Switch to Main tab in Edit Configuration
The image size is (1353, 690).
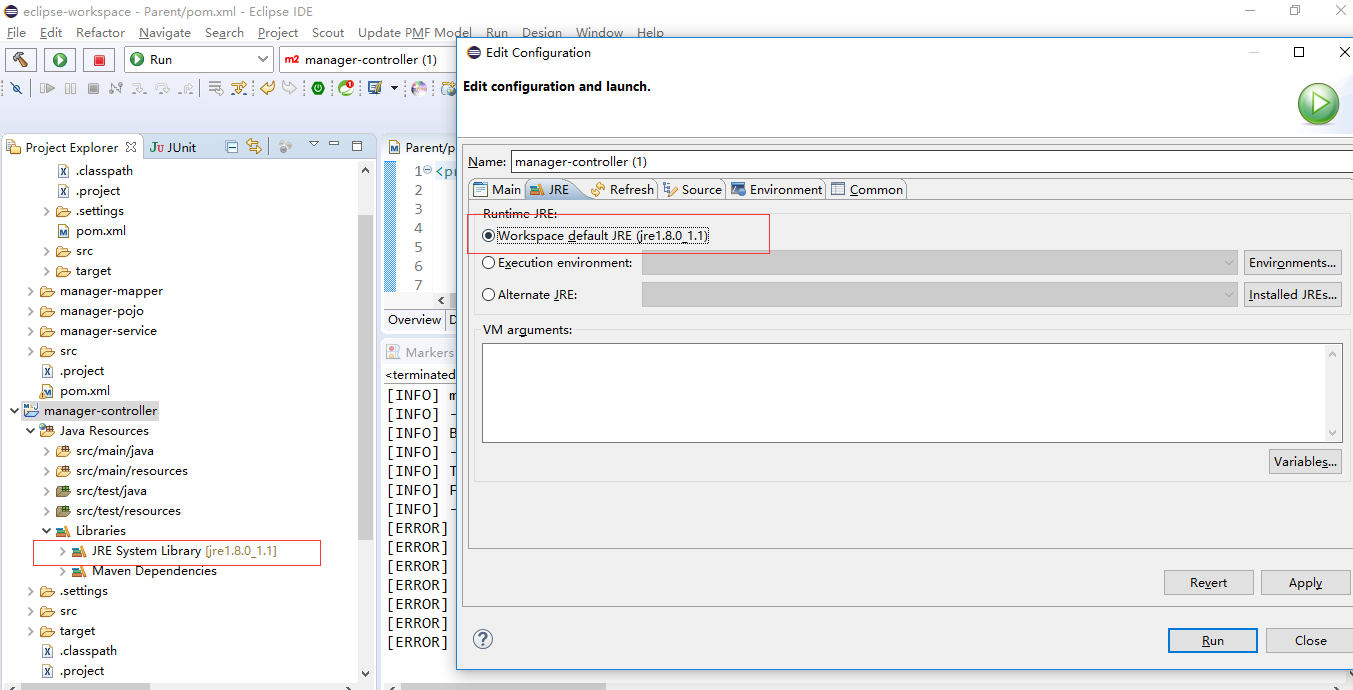497,189
